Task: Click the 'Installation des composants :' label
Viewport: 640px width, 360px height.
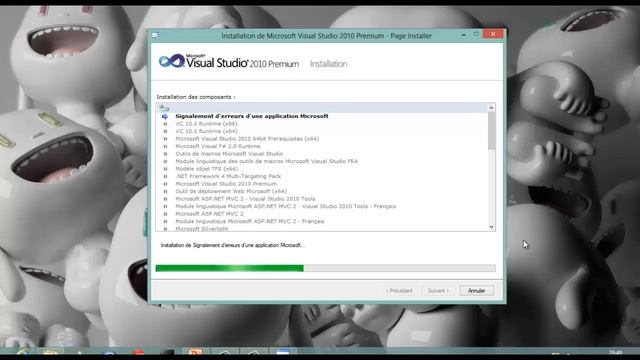Action: (x=196, y=97)
